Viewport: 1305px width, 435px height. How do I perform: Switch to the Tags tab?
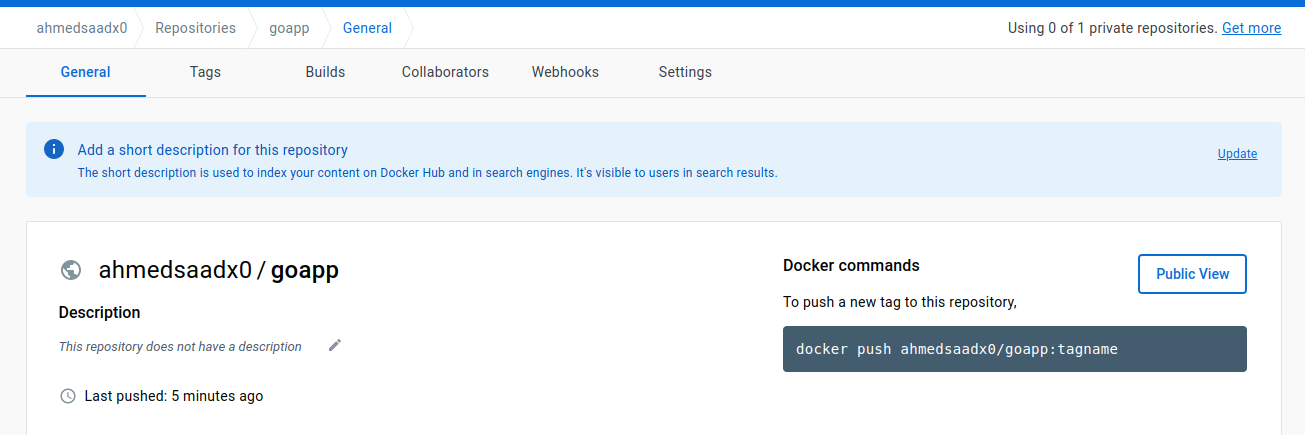point(205,72)
